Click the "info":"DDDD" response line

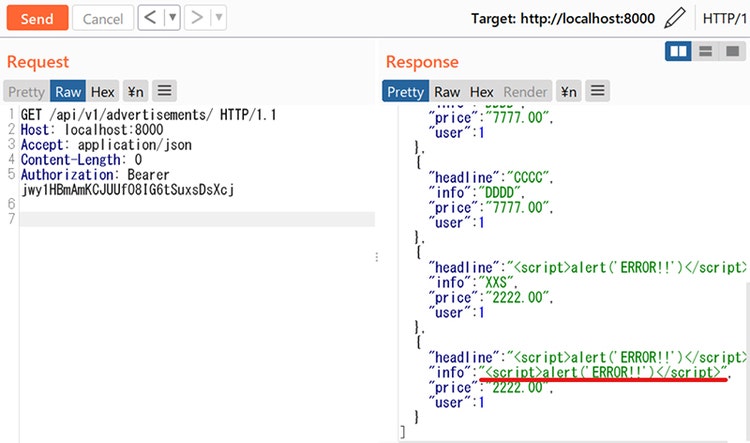[476, 192]
